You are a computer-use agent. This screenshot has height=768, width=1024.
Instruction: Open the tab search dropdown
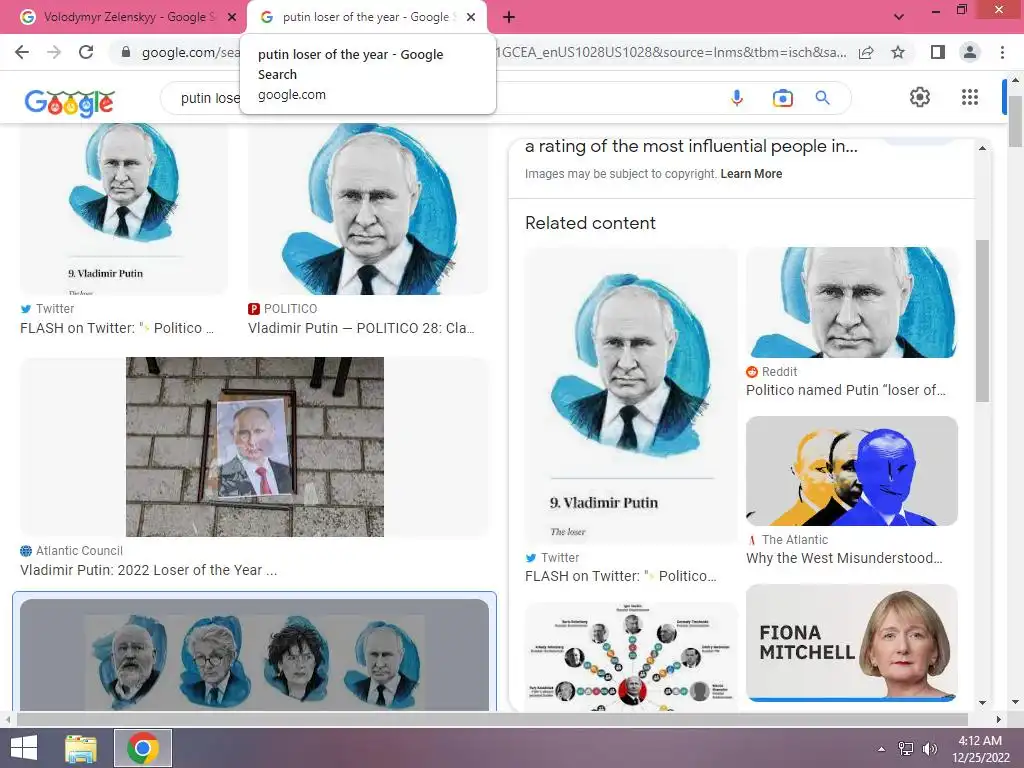pos(899,17)
